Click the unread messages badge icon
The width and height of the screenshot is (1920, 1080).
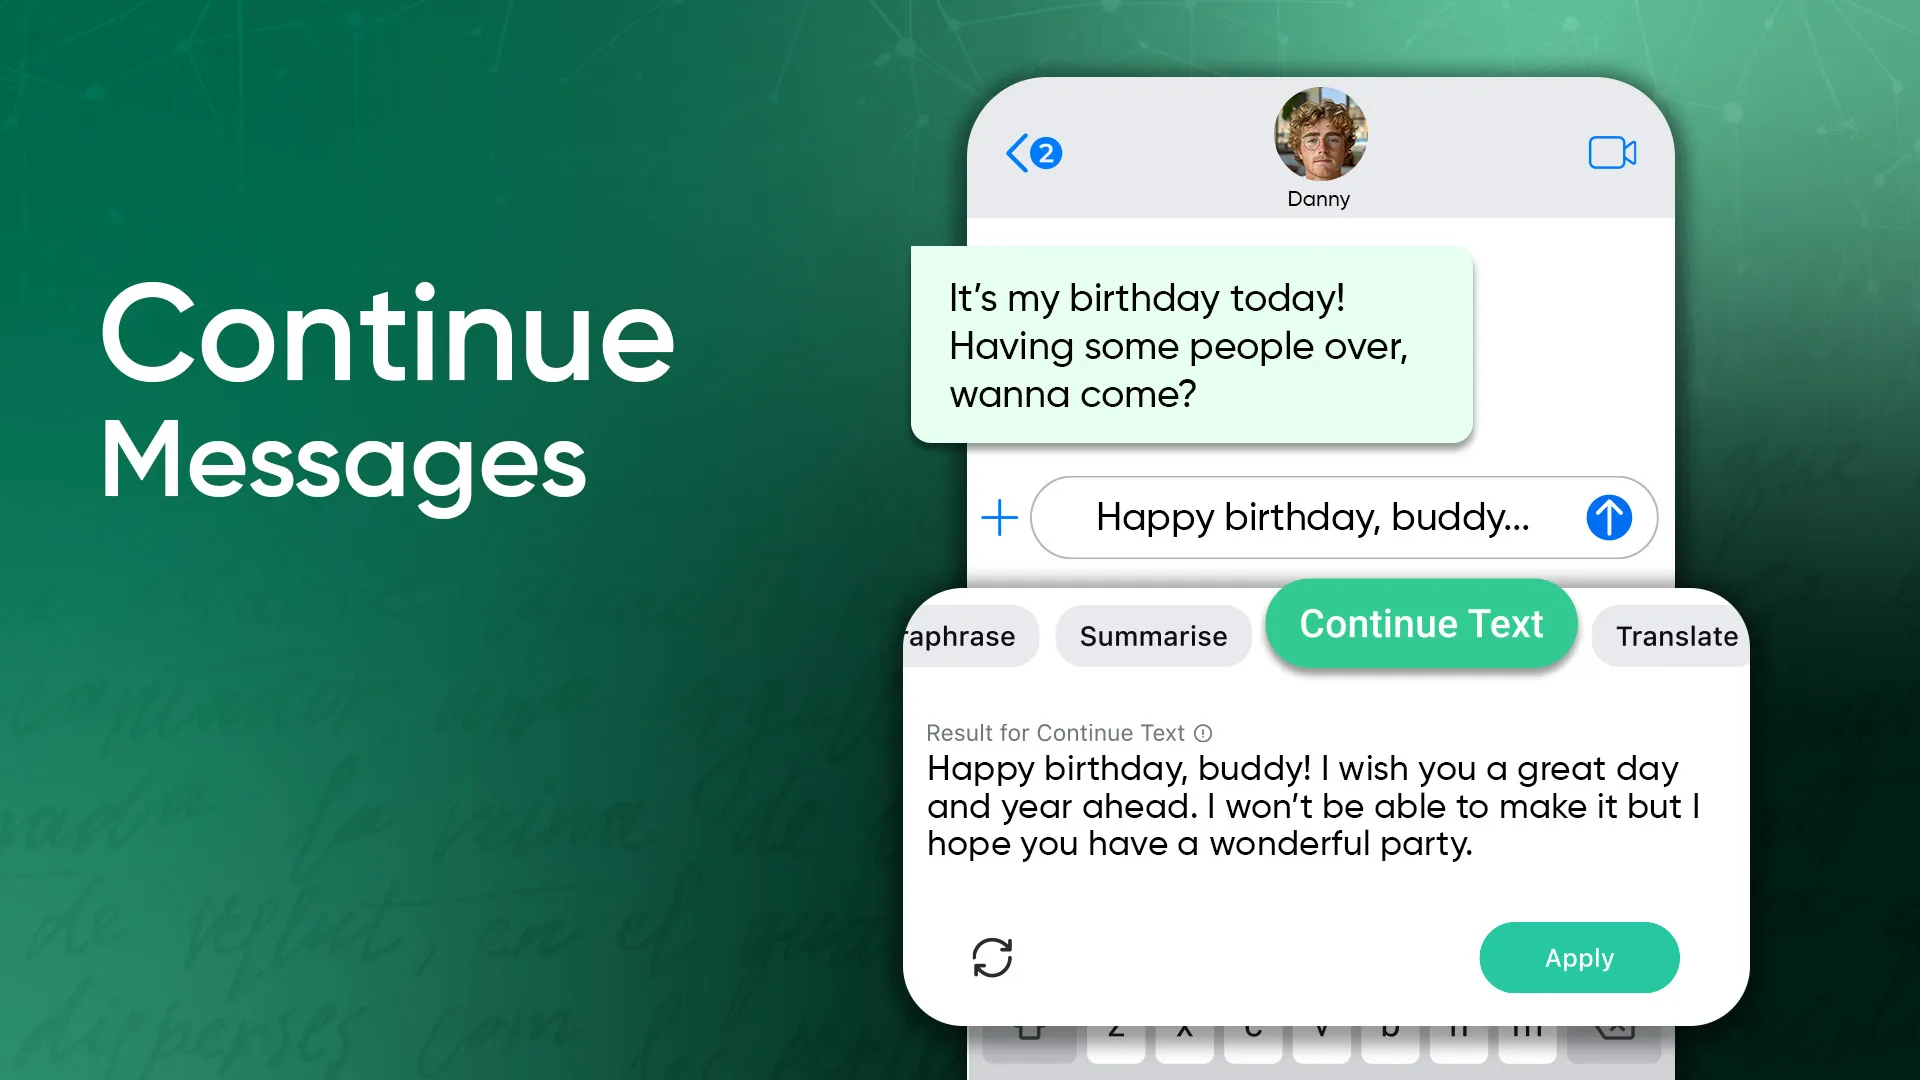click(1048, 152)
